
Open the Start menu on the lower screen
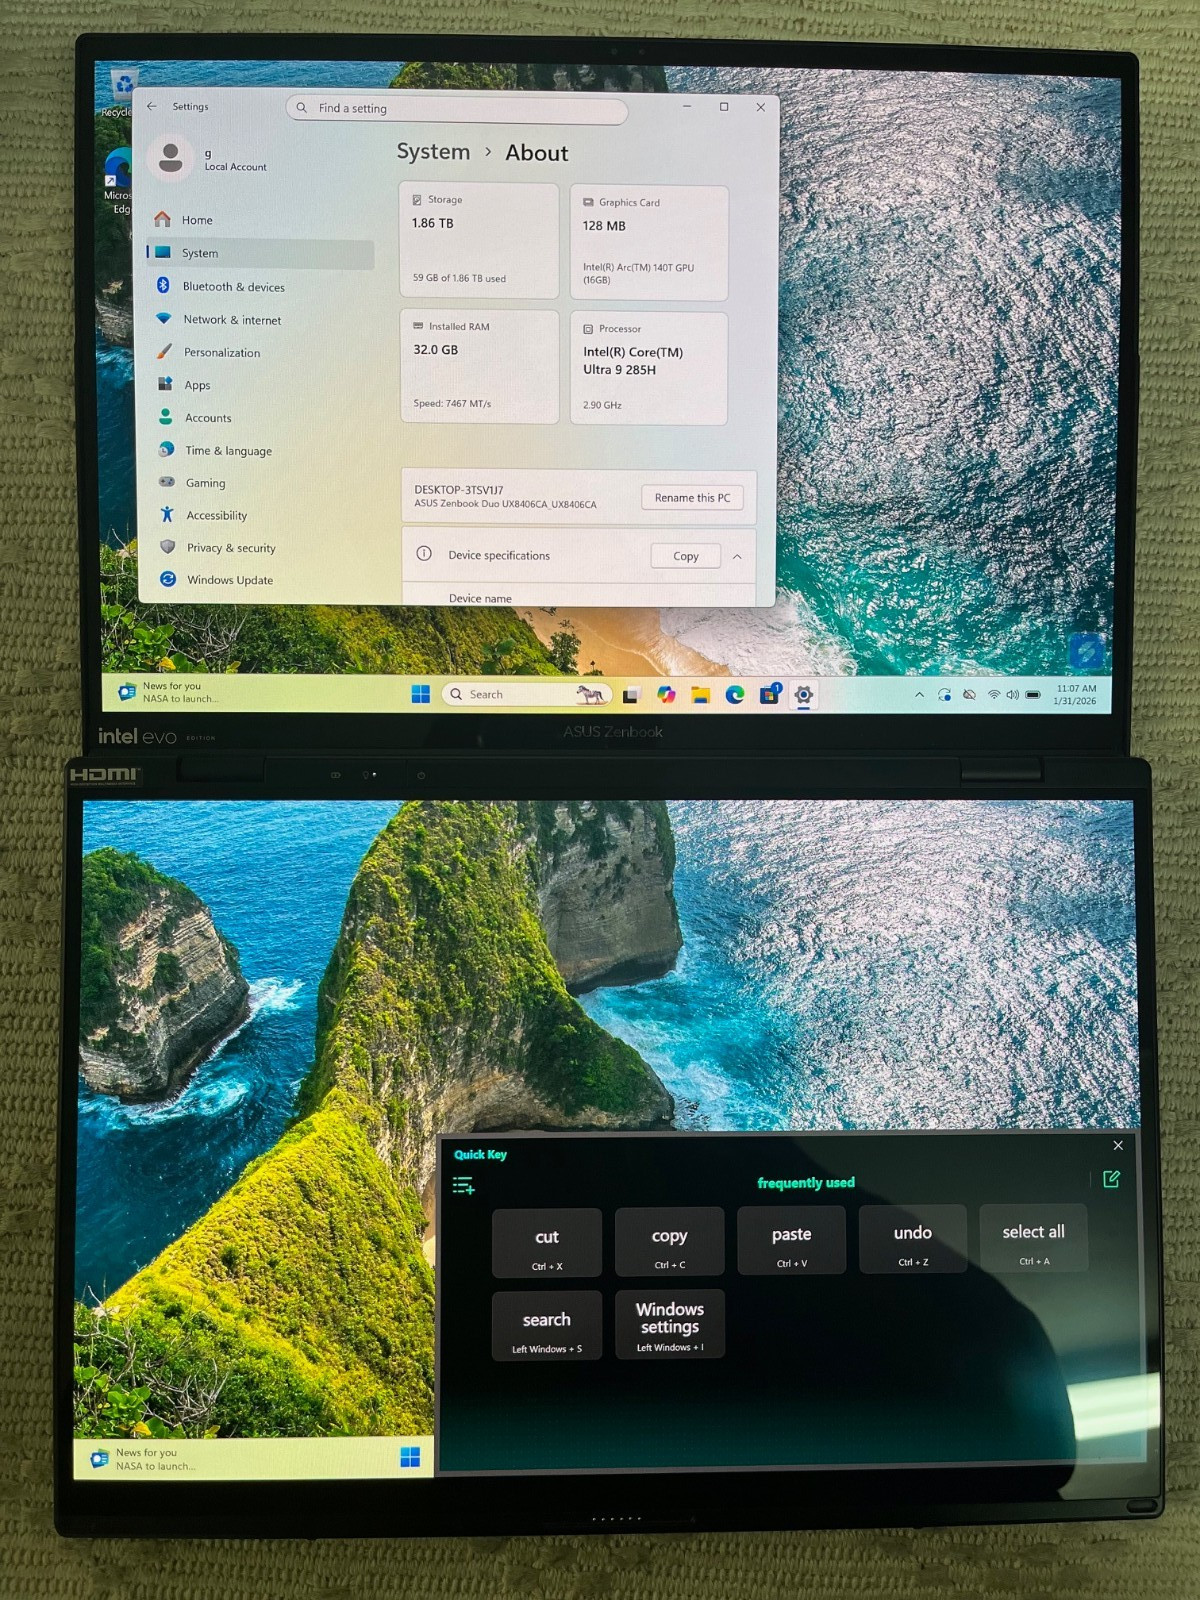pyautogui.click(x=410, y=1457)
